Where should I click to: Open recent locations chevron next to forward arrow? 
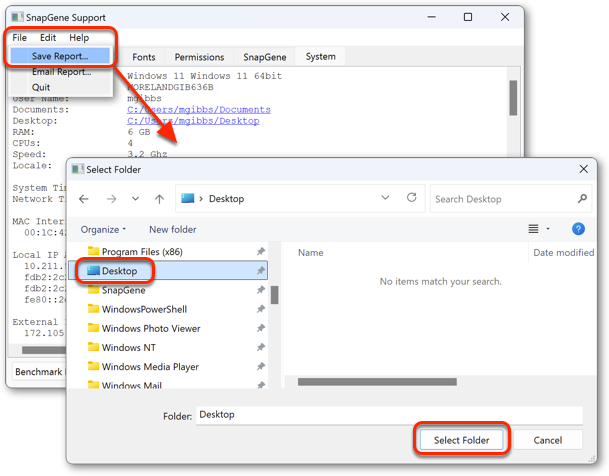(x=135, y=199)
